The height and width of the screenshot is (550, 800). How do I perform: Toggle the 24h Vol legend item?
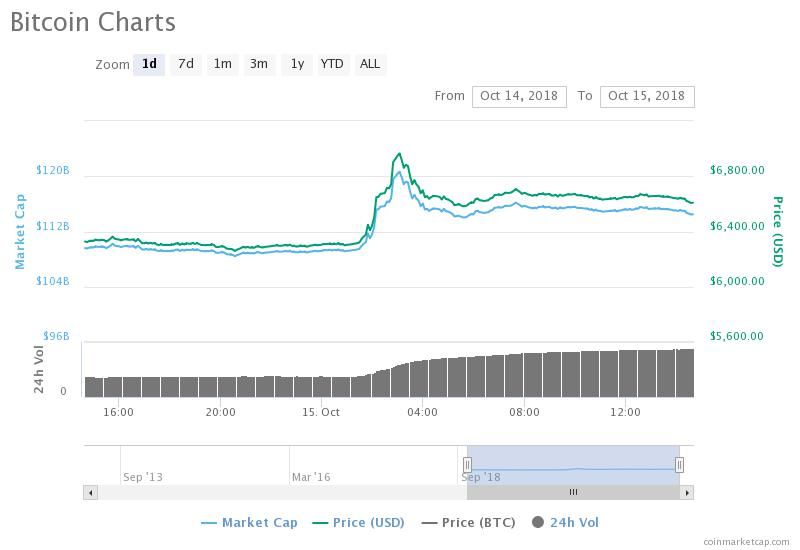pyautogui.click(x=565, y=522)
